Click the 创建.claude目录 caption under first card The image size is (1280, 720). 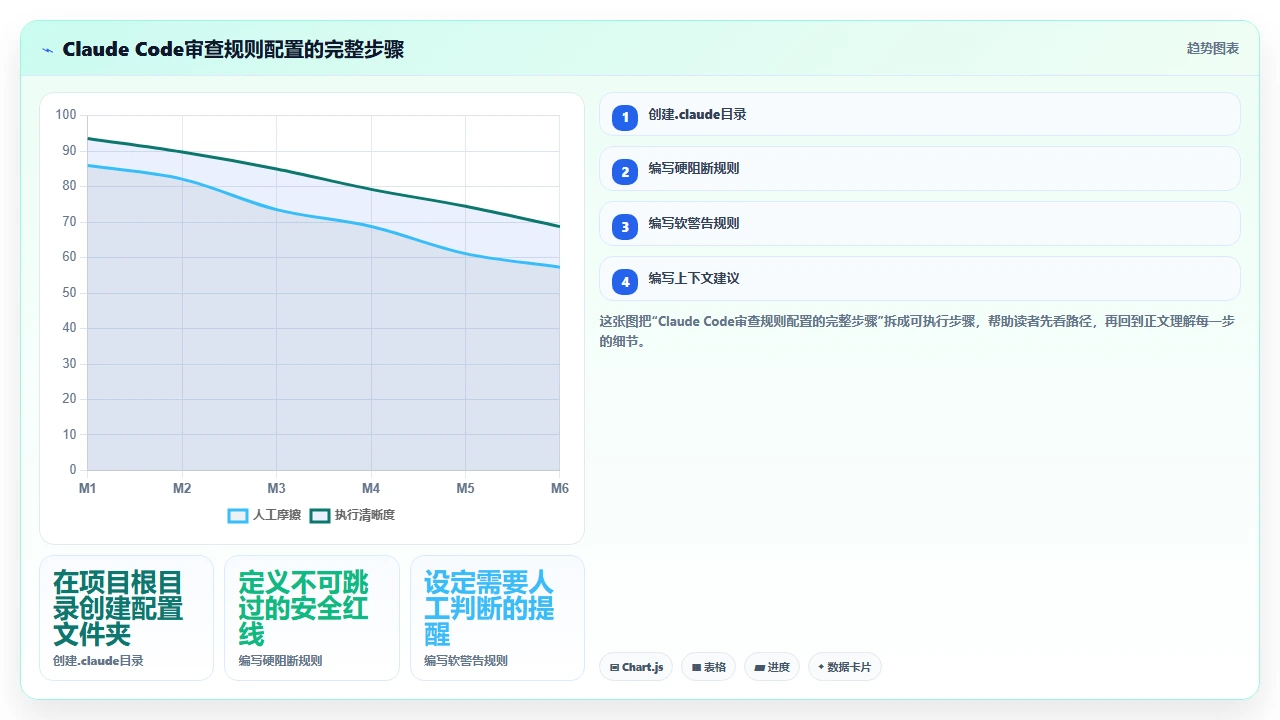coord(98,661)
